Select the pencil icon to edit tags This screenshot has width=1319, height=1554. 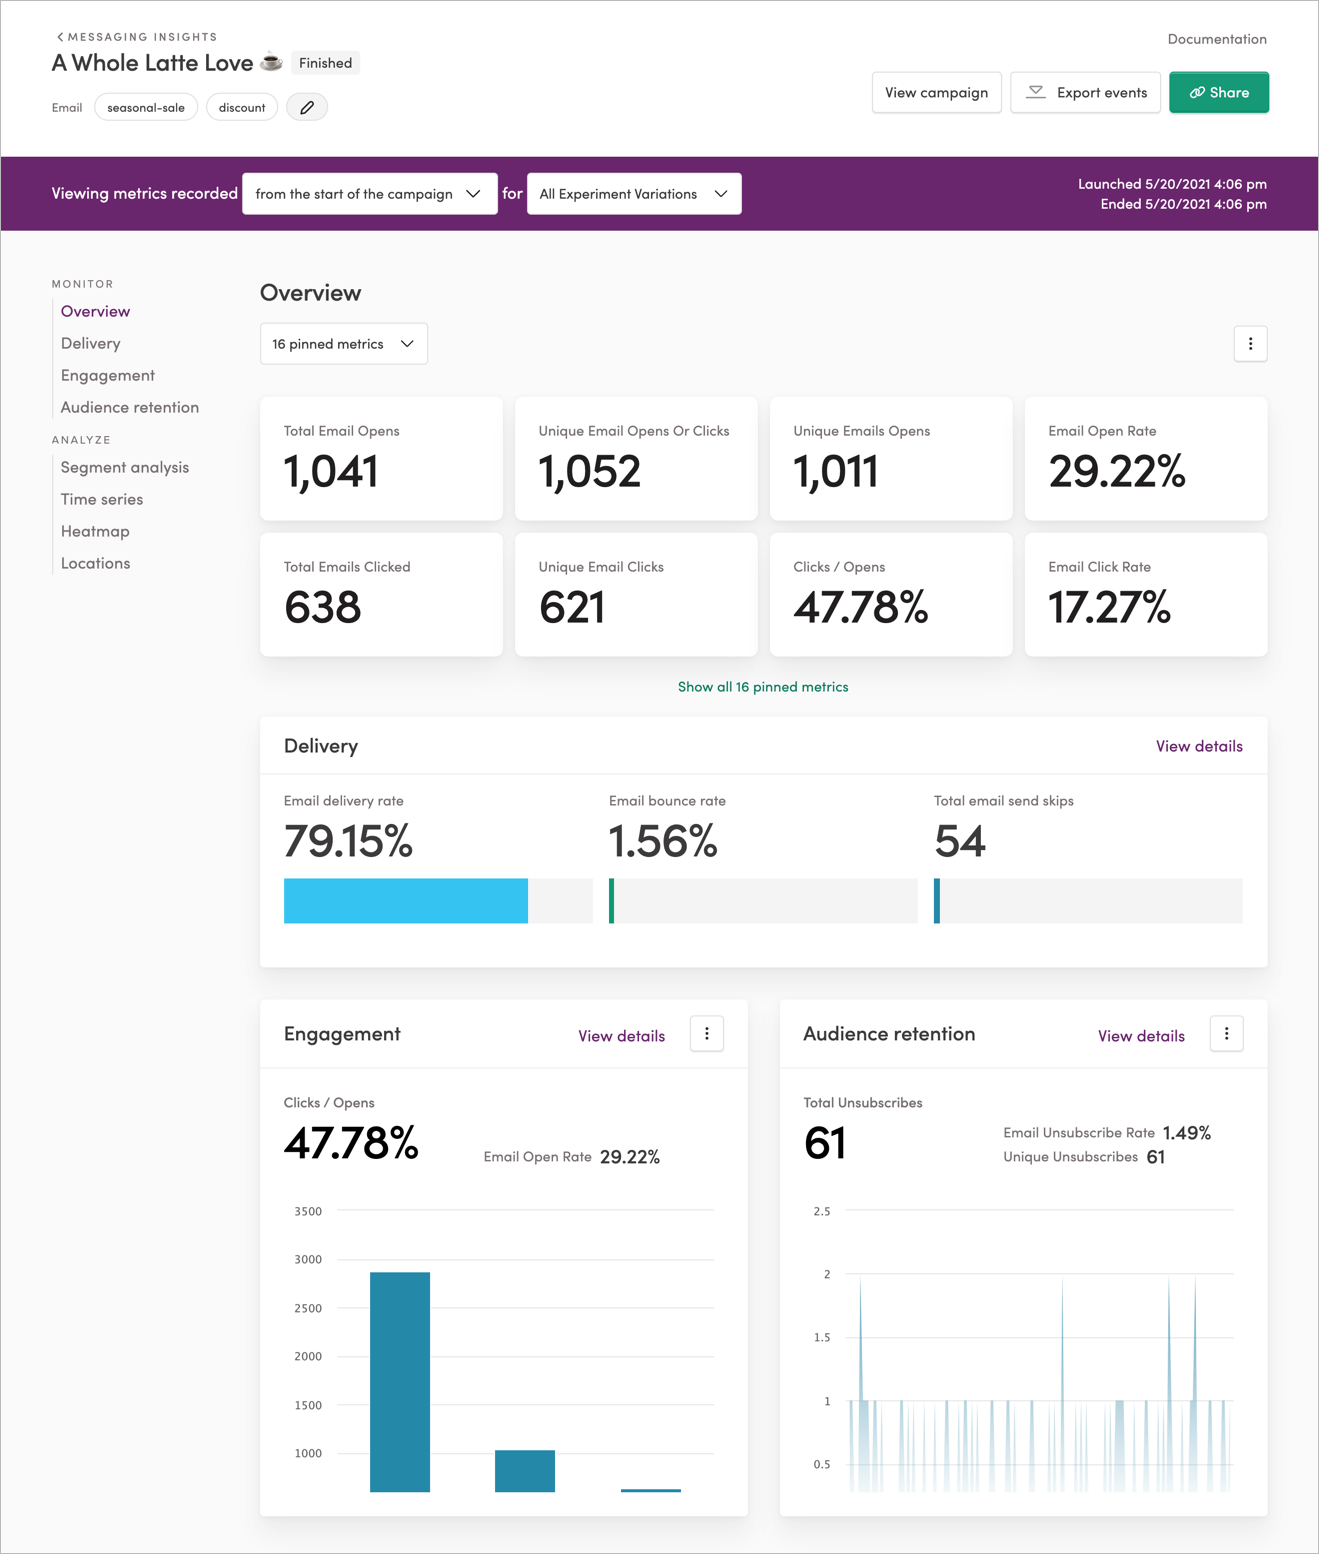[x=306, y=106]
